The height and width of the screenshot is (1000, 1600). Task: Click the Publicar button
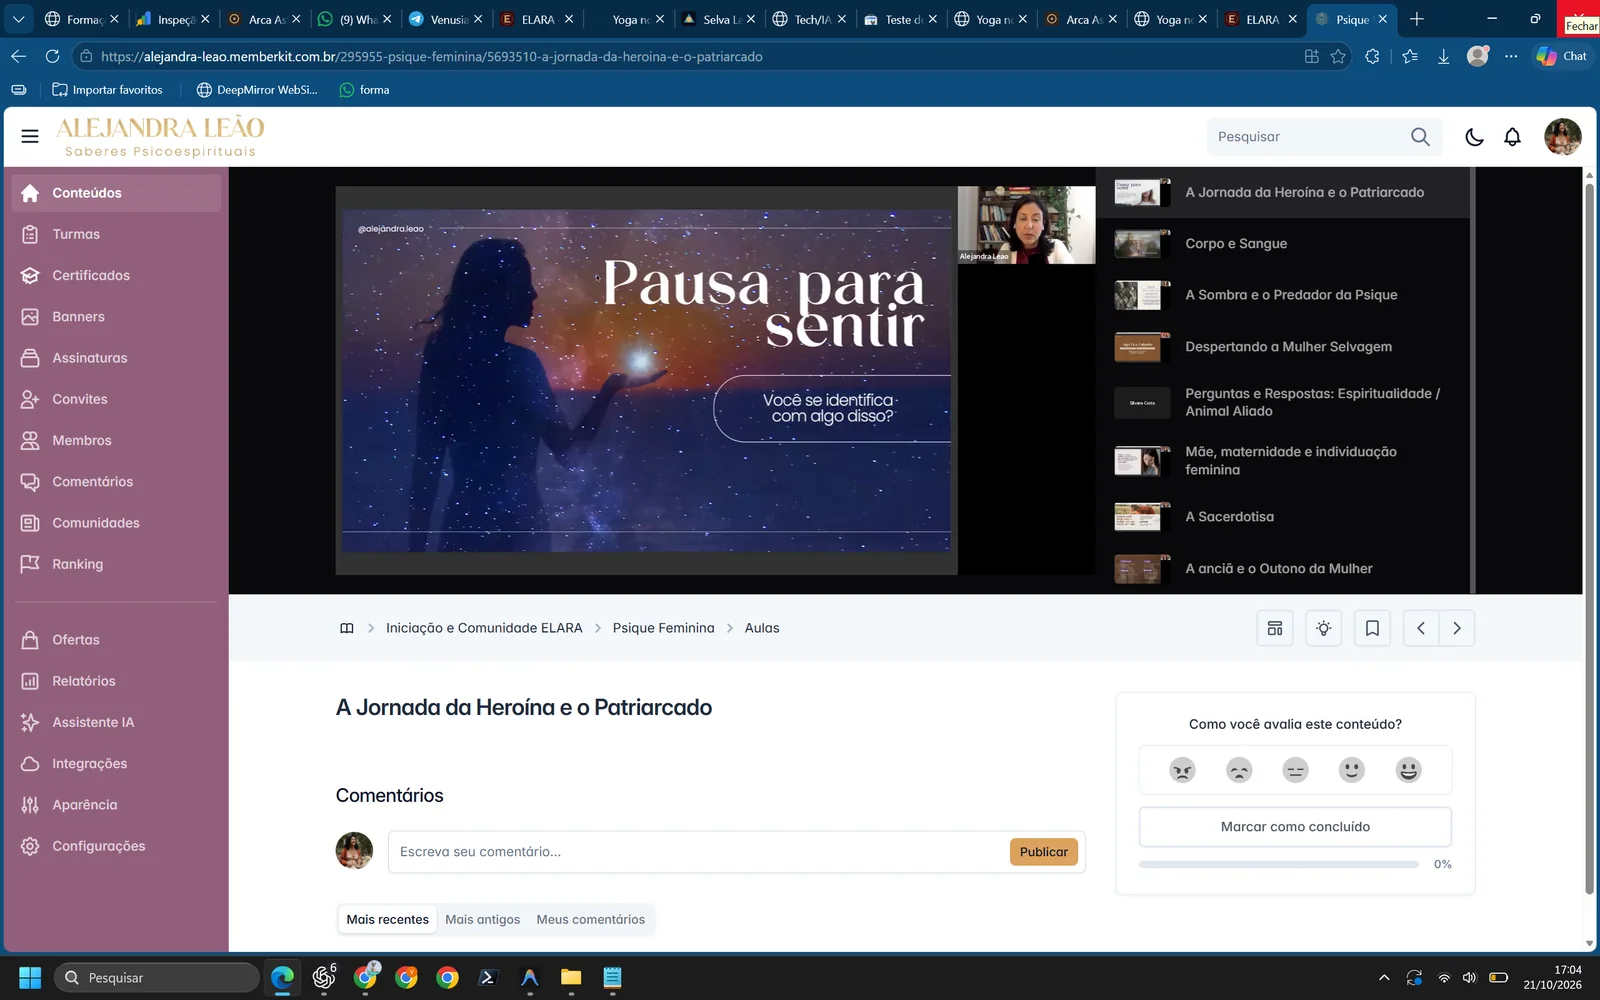1044,852
